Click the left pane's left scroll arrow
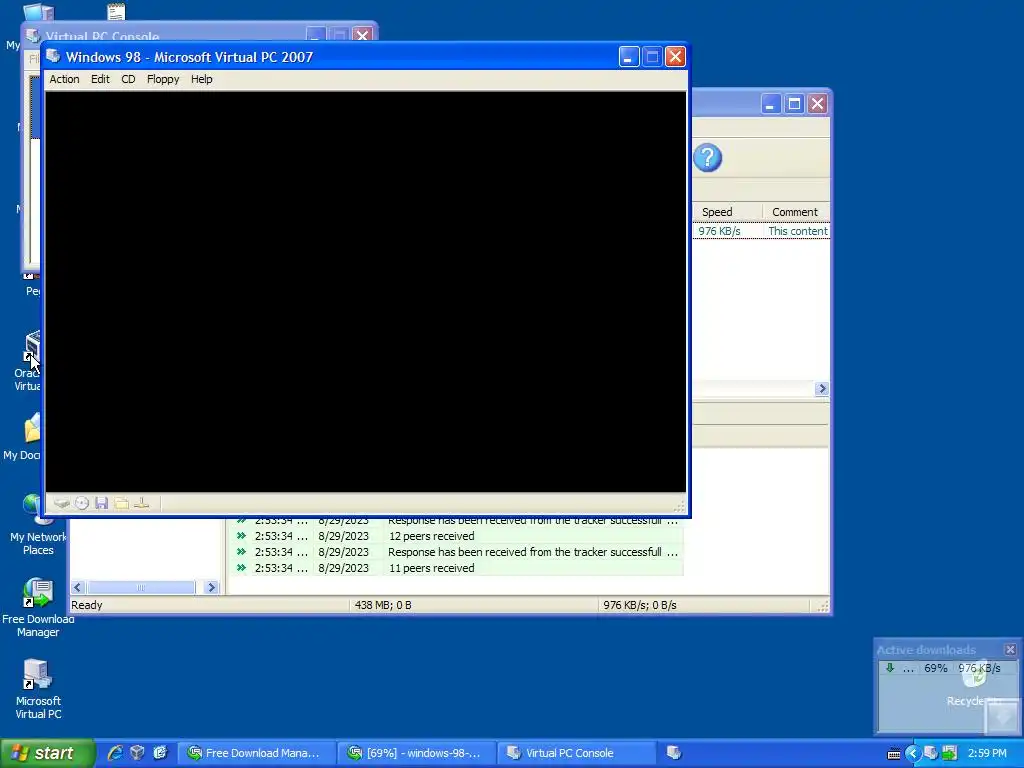Image resolution: width=1024 pixels, height=768 pixels. tap(78, 587)
